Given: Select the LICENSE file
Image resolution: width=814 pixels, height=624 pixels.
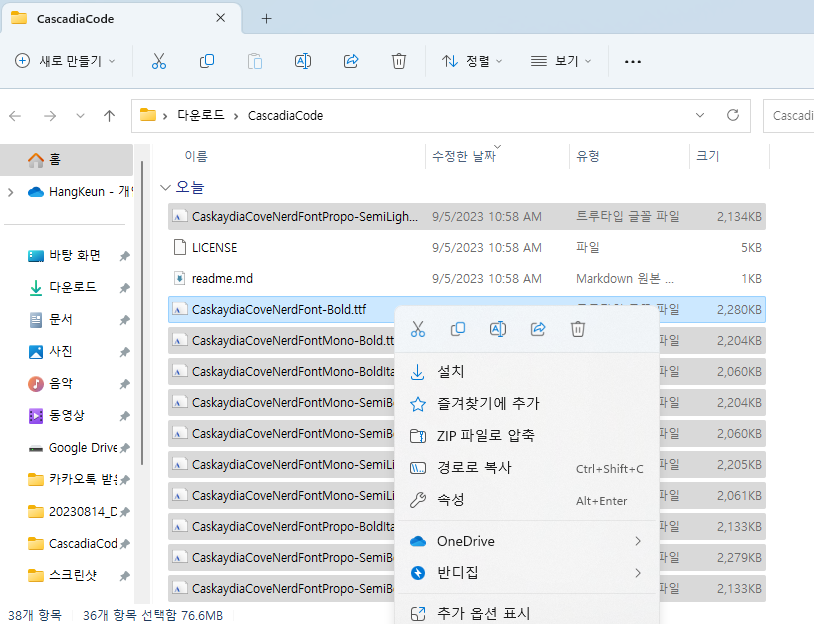Looking at the screenshot, I should (467, 248).
